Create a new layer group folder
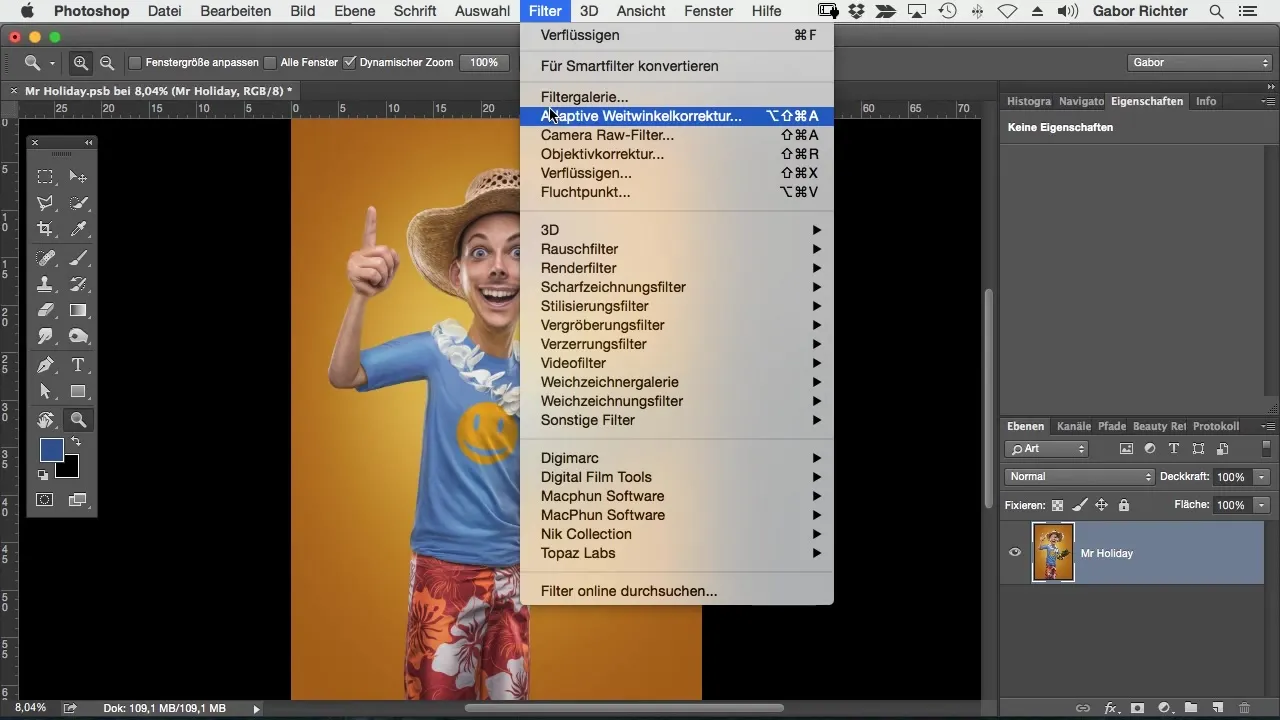This screenshot has height=720, width=1280. tap(1191, 708)
